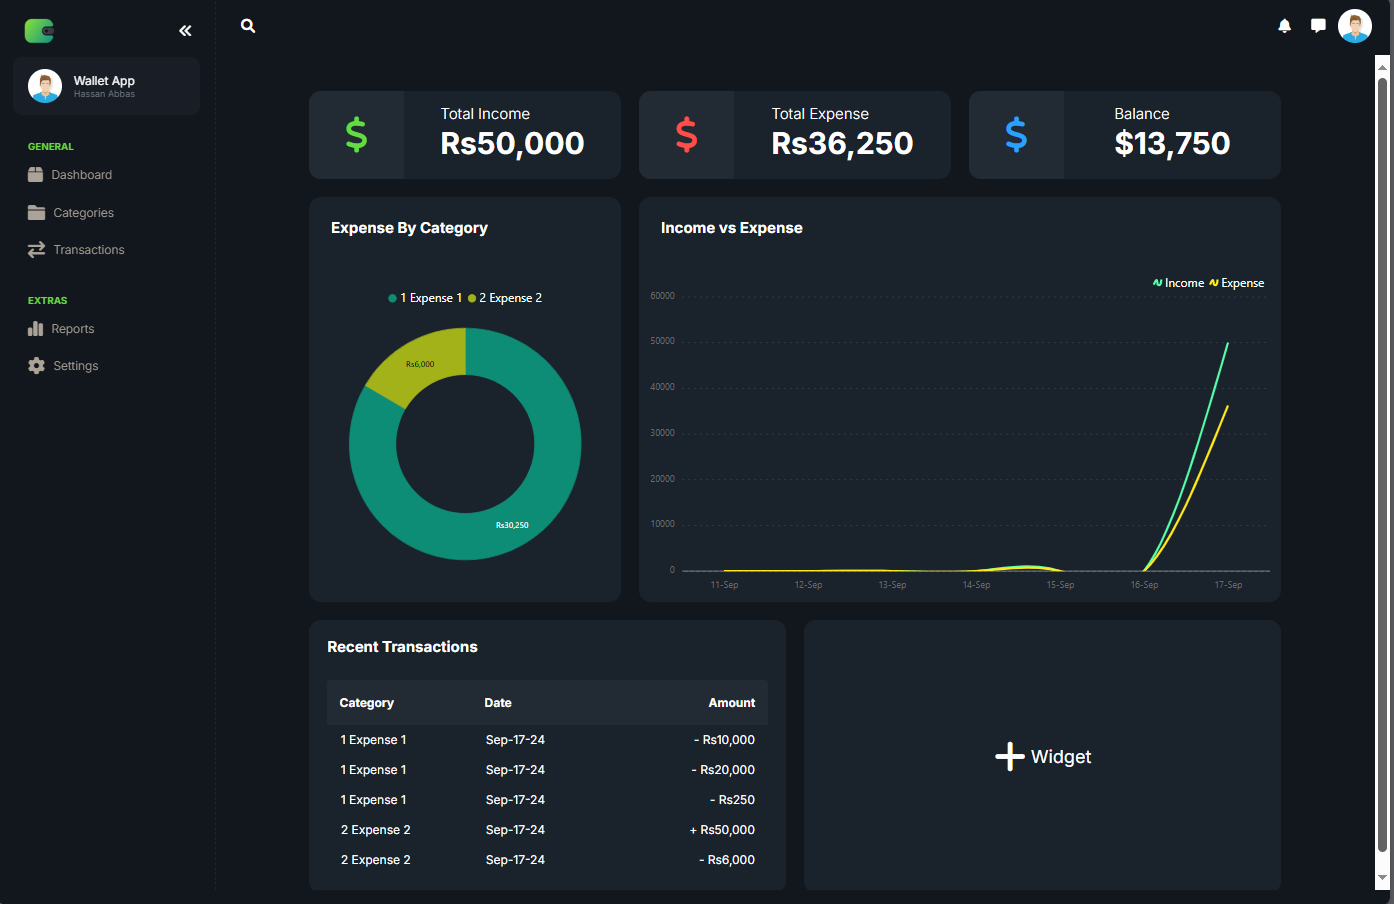Toggle the Expense series legend in line chart
This screenshot has height=904, width=1394.
point(1237,283)
